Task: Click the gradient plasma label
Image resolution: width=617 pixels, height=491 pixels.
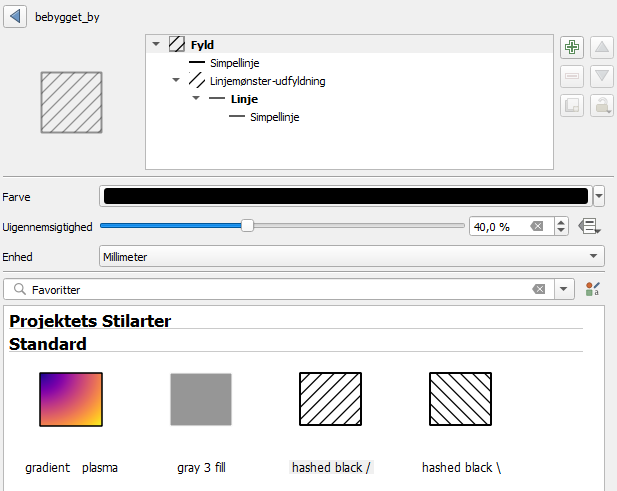Action: 71,468
